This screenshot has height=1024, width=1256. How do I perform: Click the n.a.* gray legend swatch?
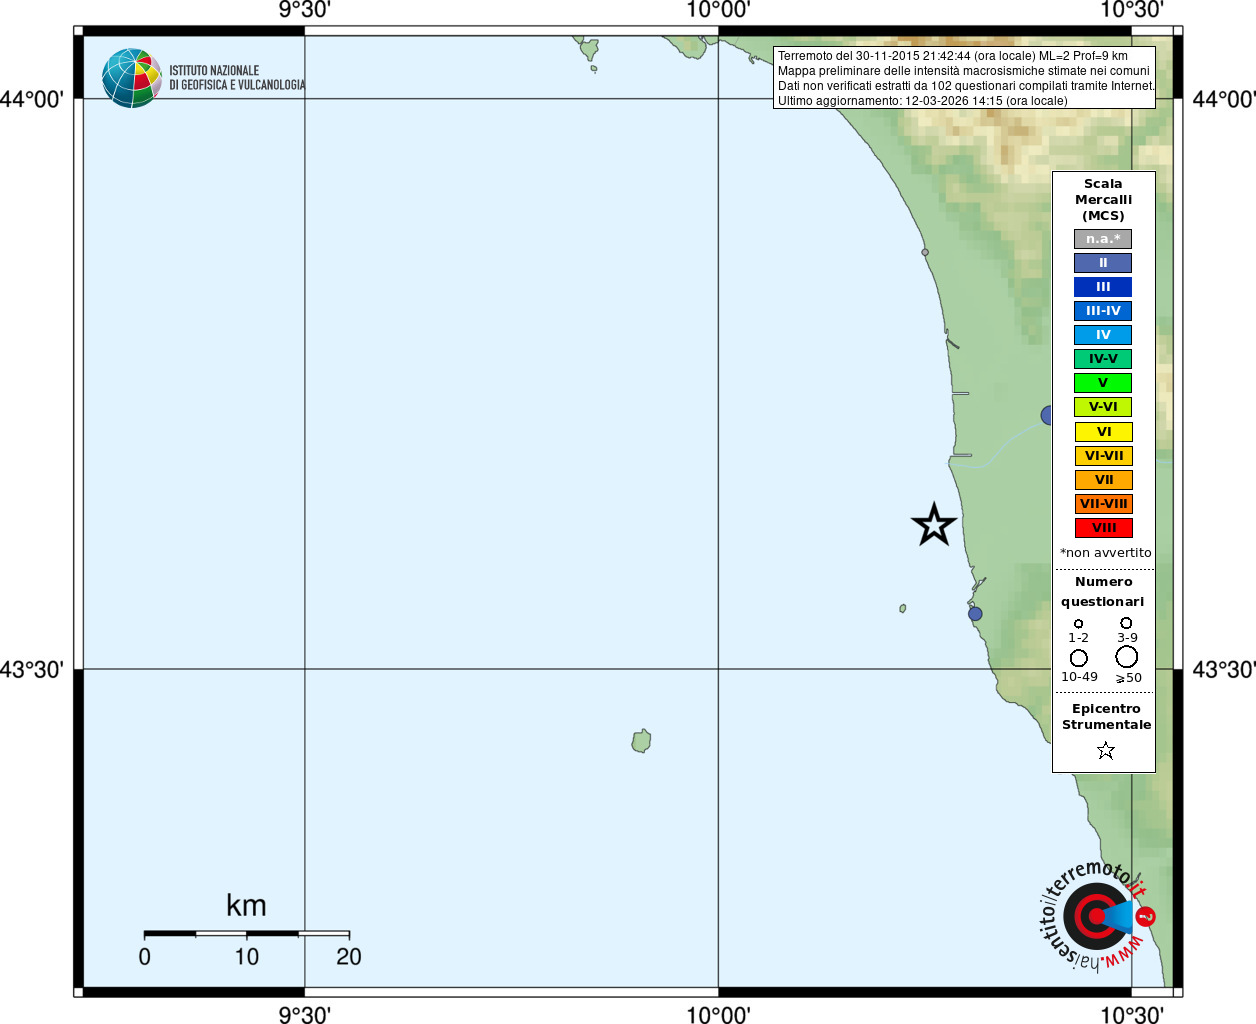pyautogui.click(x=1103, y=239)
